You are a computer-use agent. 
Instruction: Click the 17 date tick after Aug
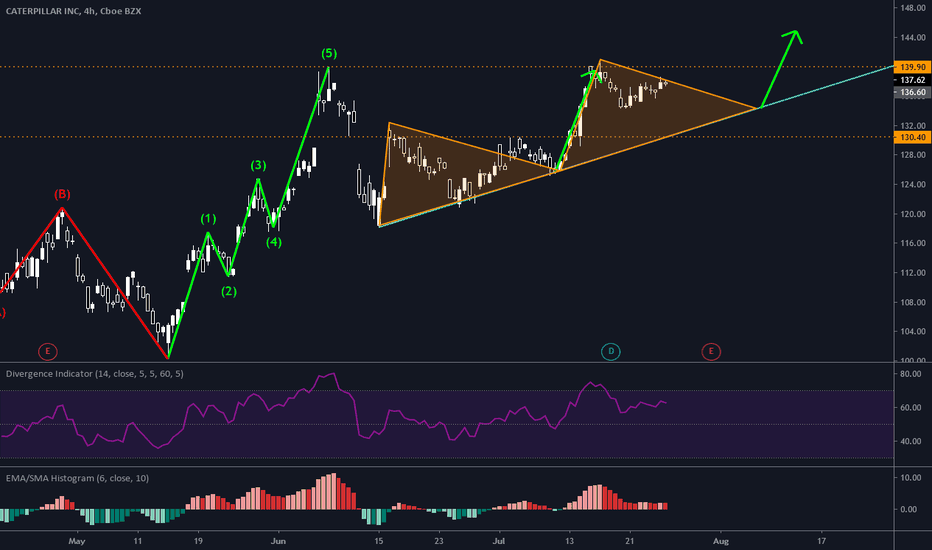tap(821, 541)
